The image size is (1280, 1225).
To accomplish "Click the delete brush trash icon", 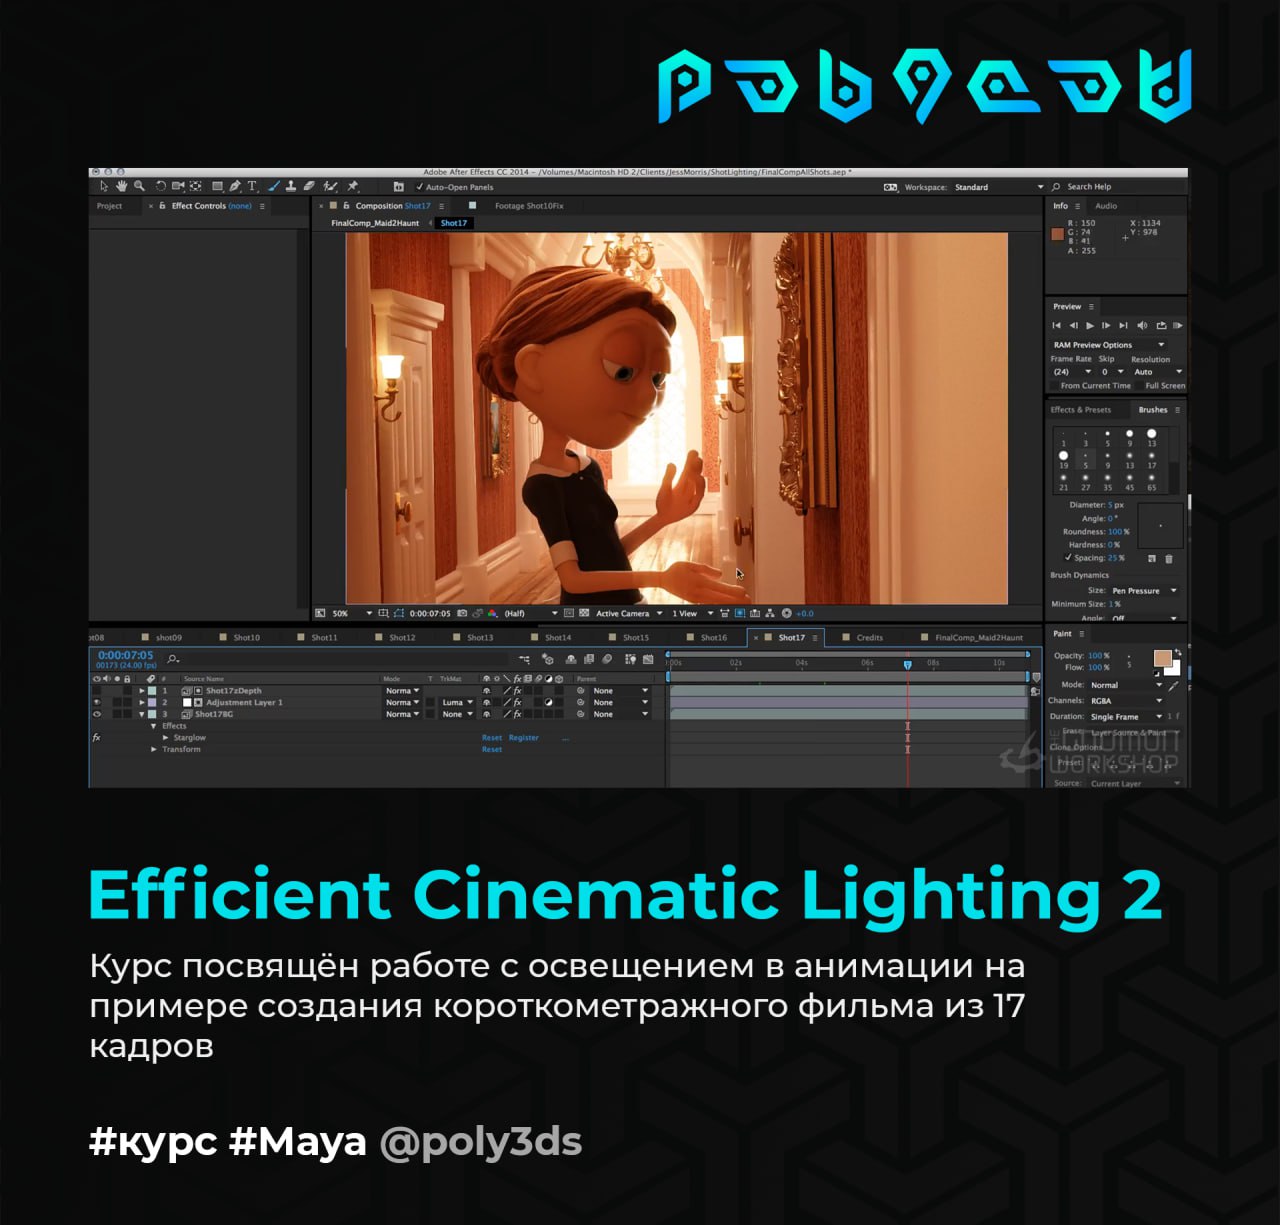I will point(1169,559).
